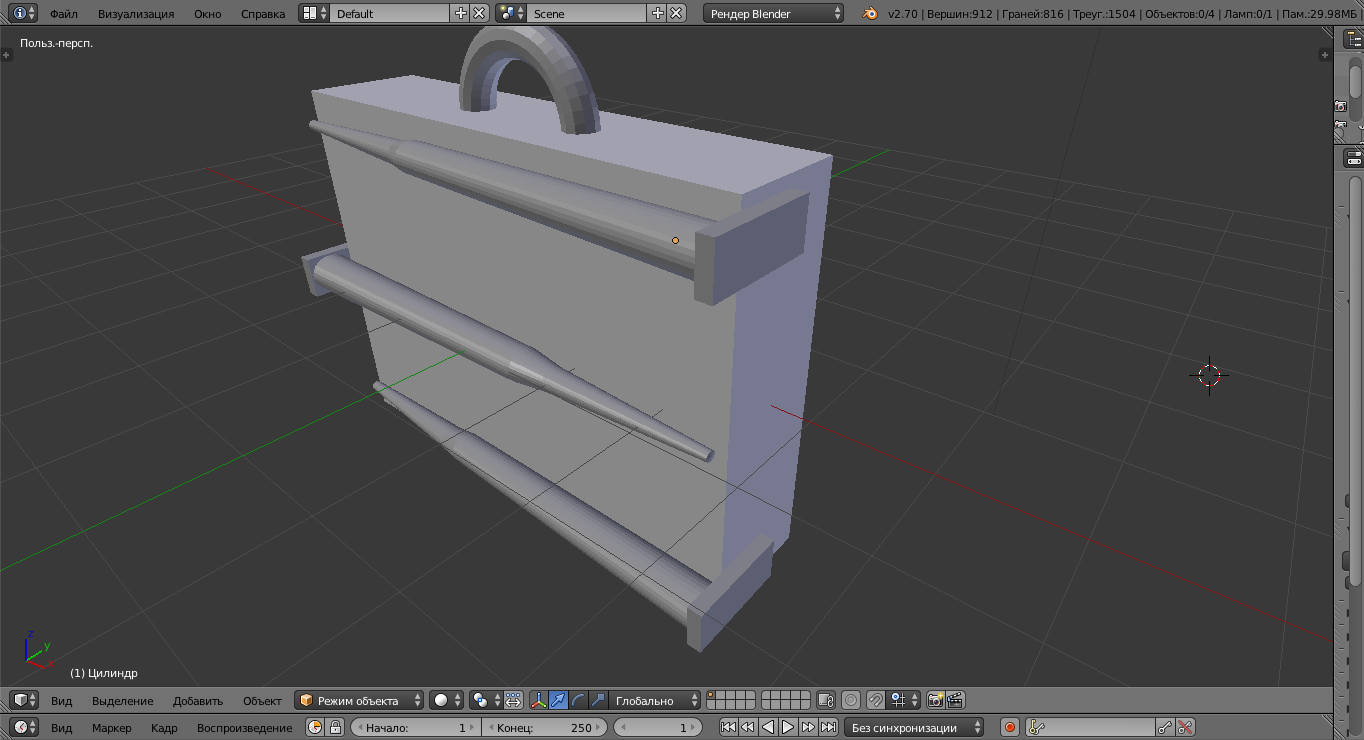
Task: Expand the Рендер Blender engine dropdown
Action: 774,13
